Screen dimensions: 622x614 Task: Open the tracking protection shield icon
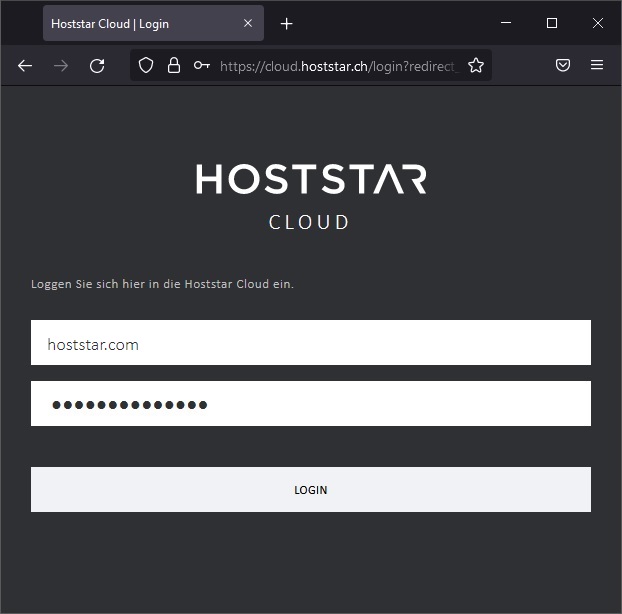click(x=146, y=65)
